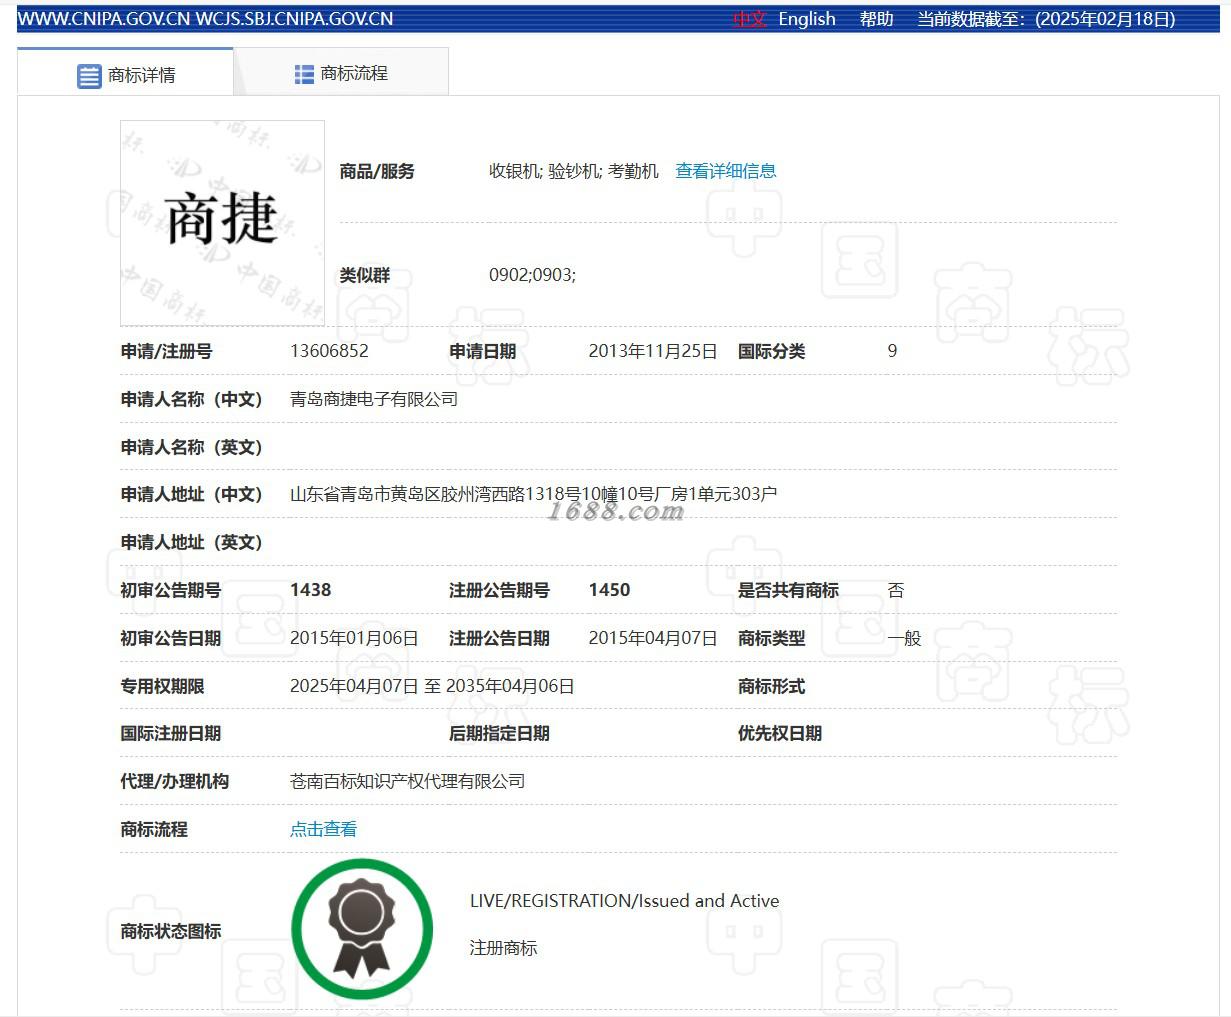The width and height of the screenshot is (1231, 1017).
Task: Select applicant name 青岛商捷电子有限公司
Action: coord(374,399)
